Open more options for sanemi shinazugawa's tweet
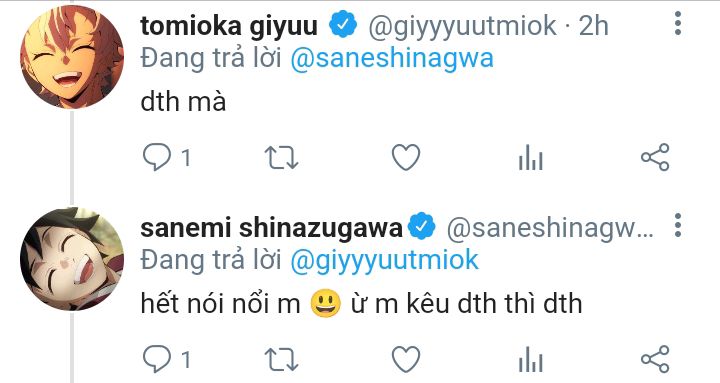Viewport: 720px width, 383px height. click(x=678, y=225)
